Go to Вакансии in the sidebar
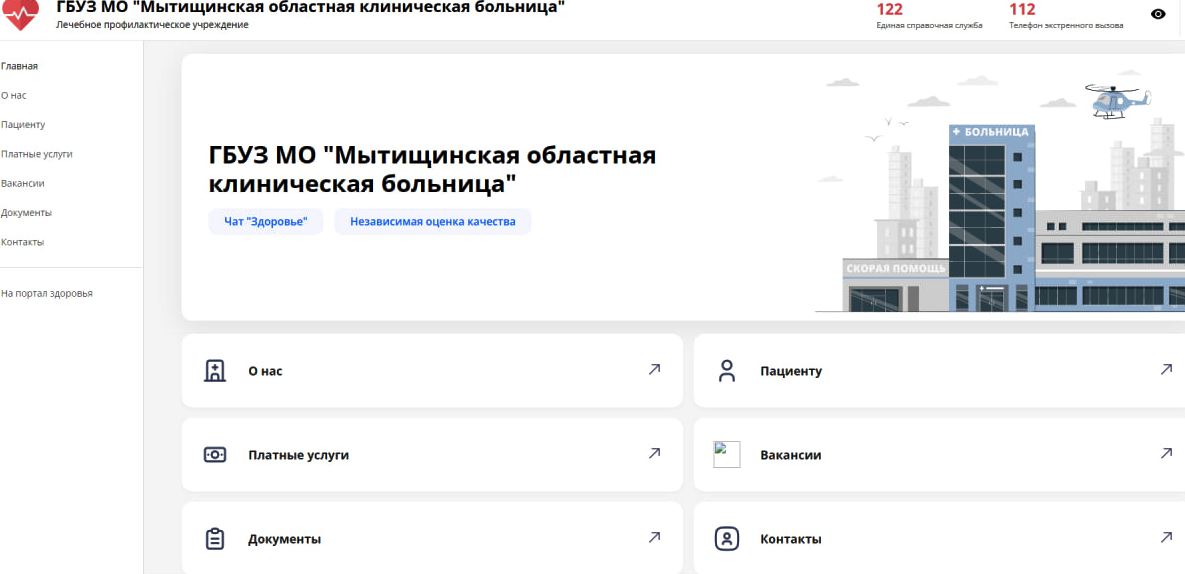This screenshot has height=574, width=1185. [23, 183]
